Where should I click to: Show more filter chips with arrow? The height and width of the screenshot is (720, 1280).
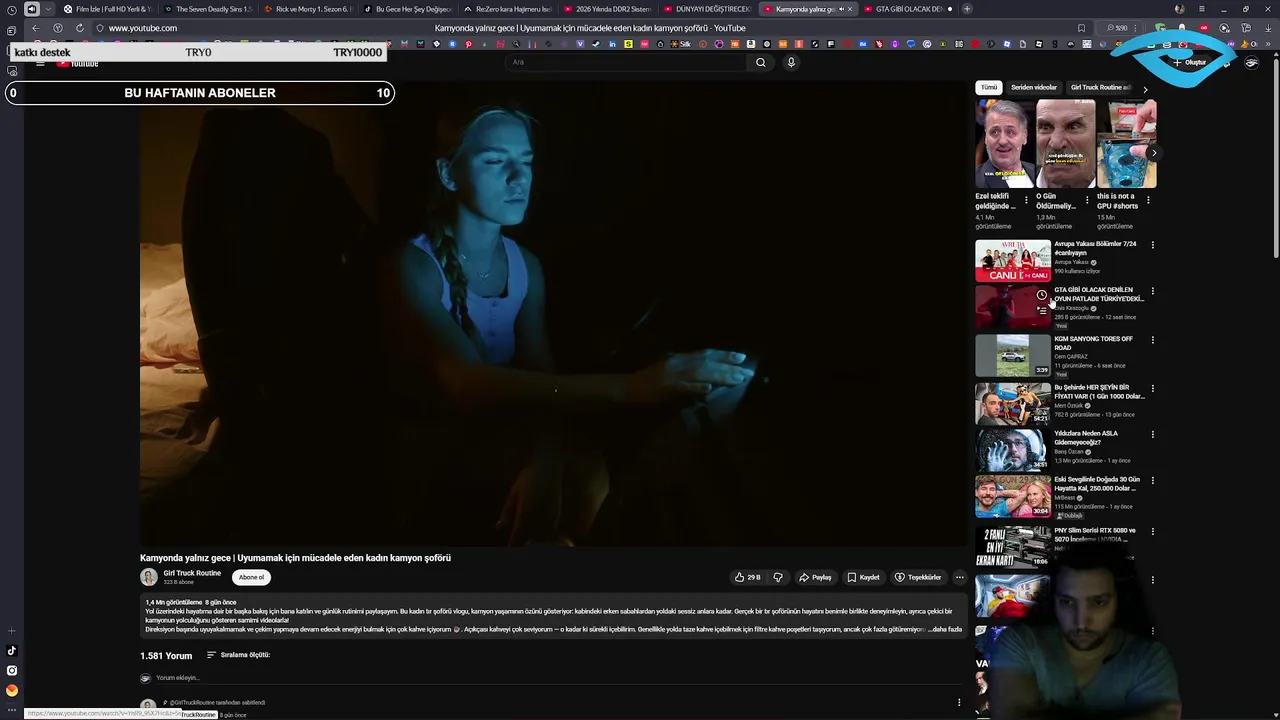click(x=1145, y=89)
